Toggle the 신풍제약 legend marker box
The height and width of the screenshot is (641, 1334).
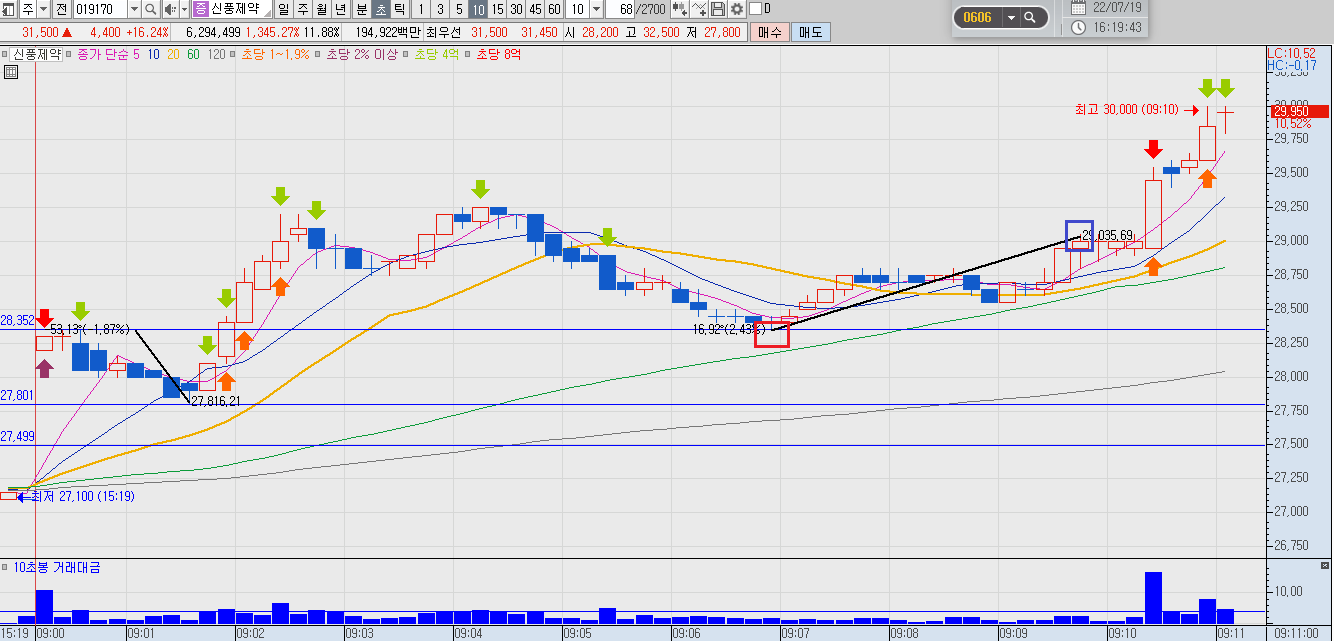click(x=4, y=54)
